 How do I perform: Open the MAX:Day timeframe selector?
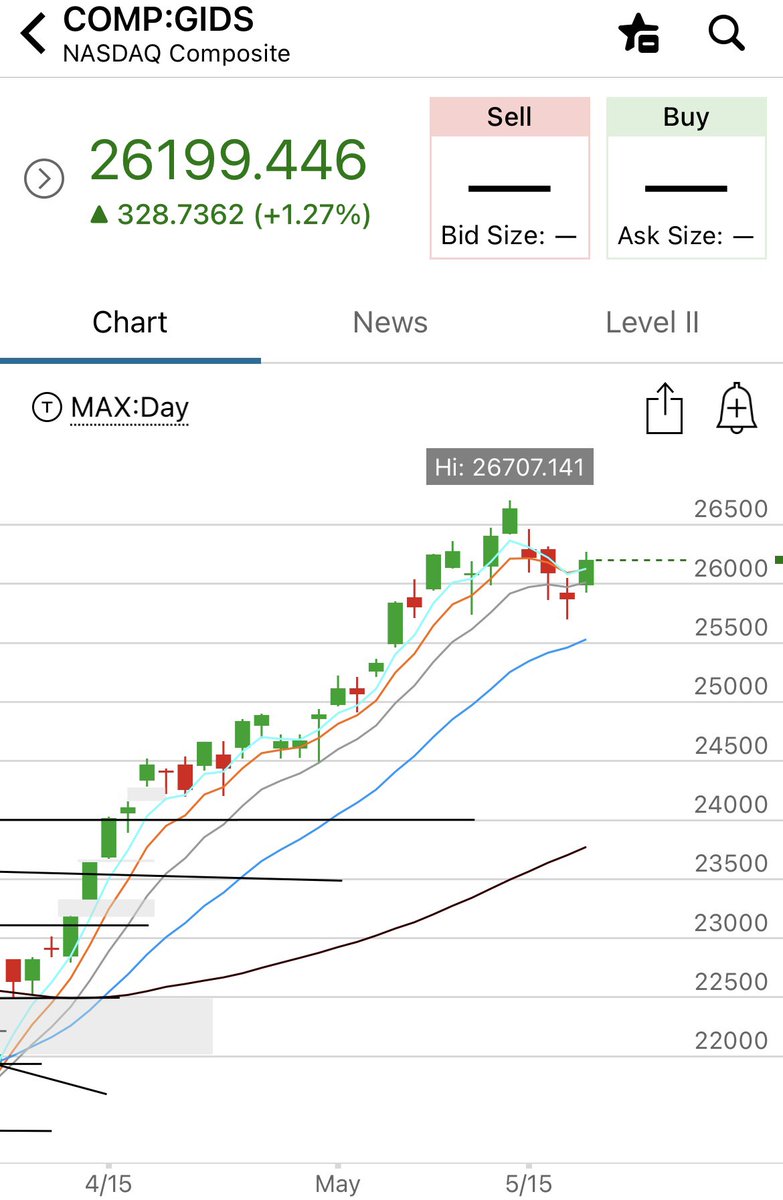(x=129, y=408)
